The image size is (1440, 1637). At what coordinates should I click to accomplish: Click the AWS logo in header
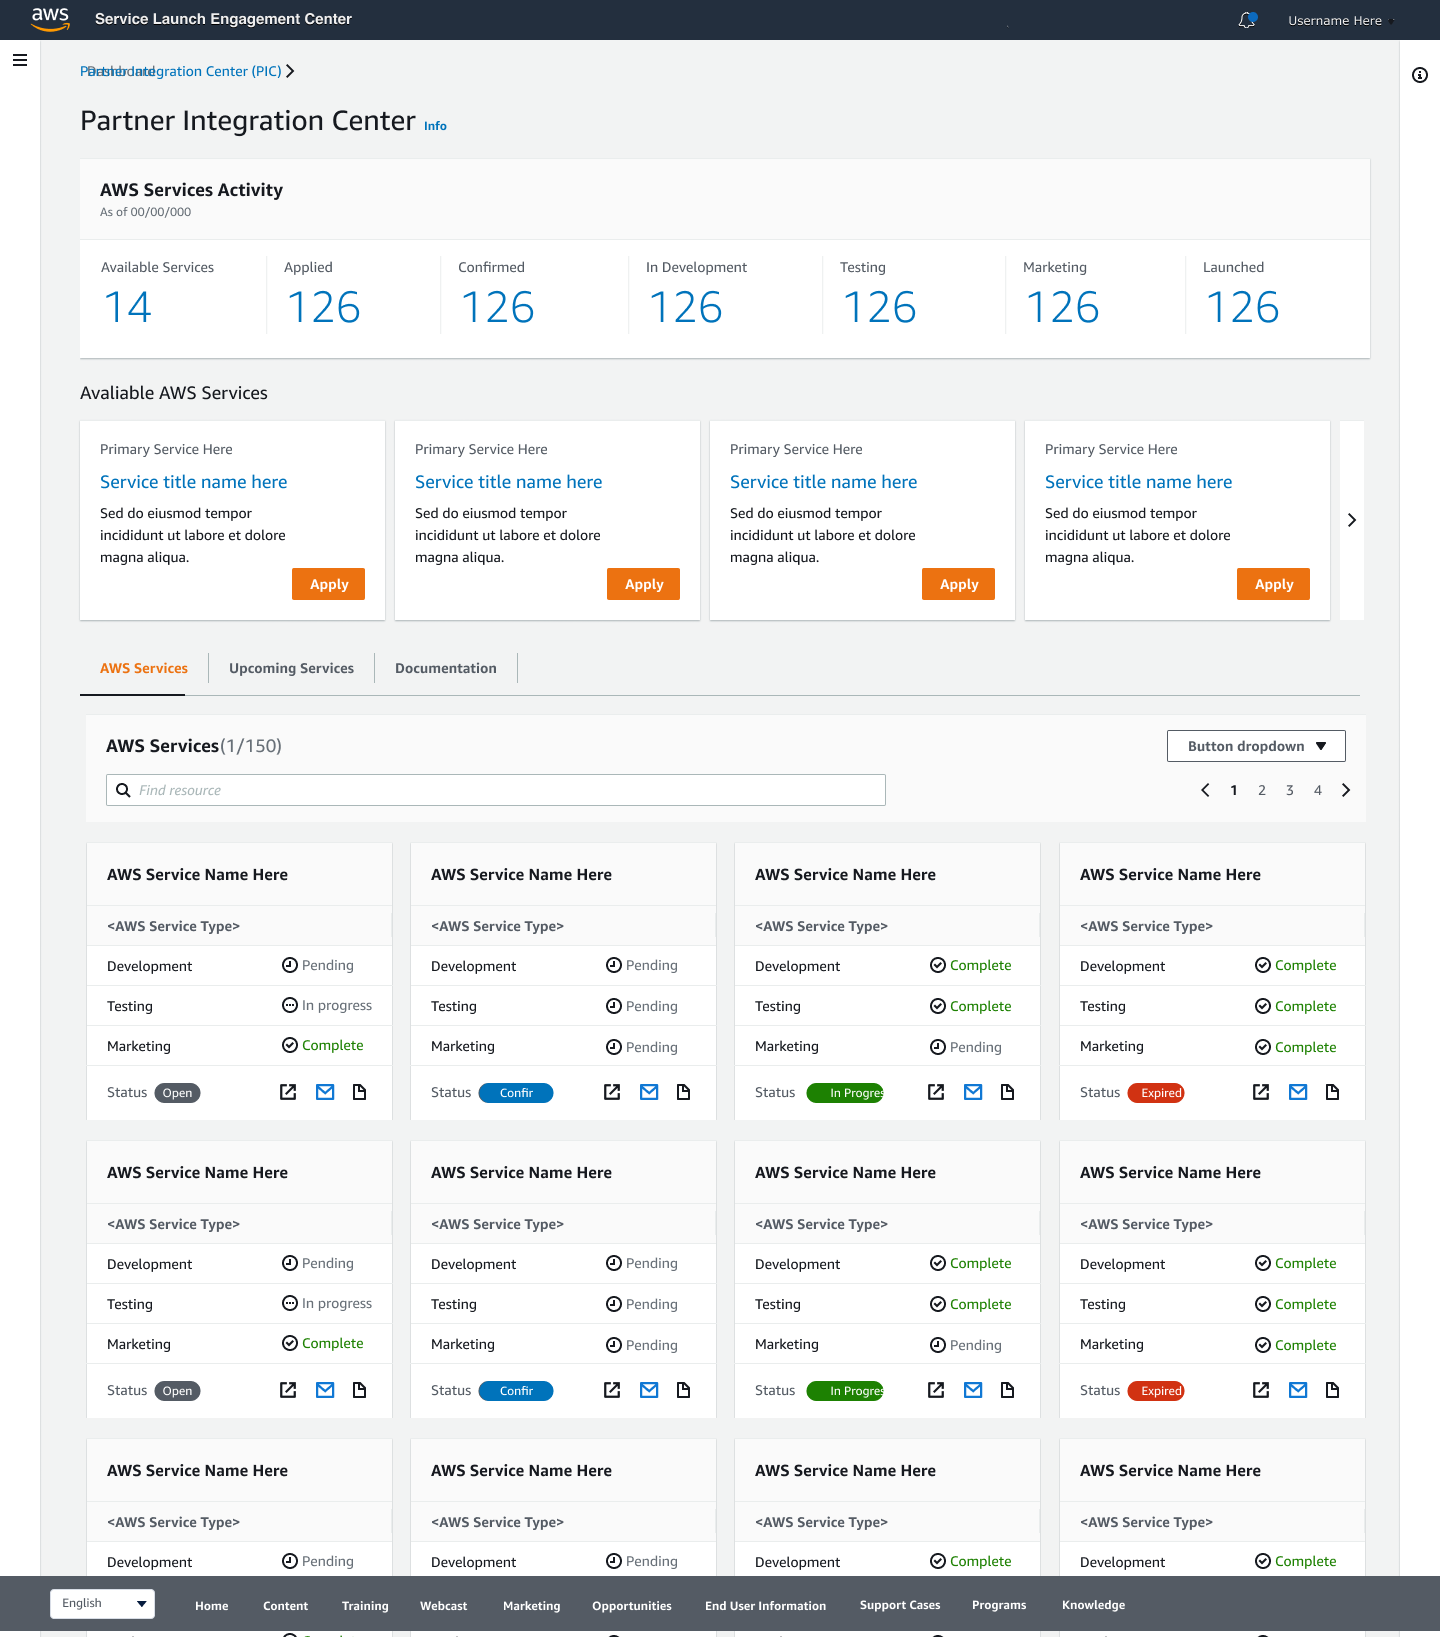pyautogui.click(x=50, y=19)
